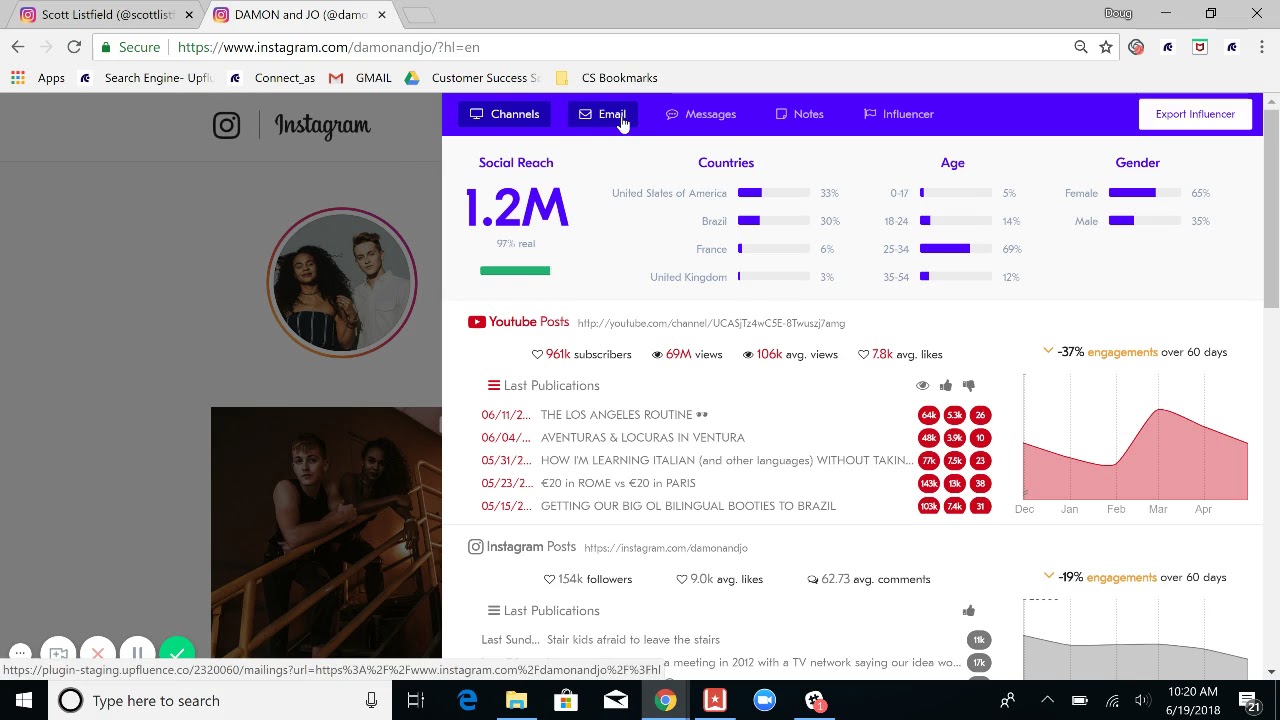This screenshot has height=720, width=1280.
Task: Click the red YouTube logo icon
Action: [476, 322]
